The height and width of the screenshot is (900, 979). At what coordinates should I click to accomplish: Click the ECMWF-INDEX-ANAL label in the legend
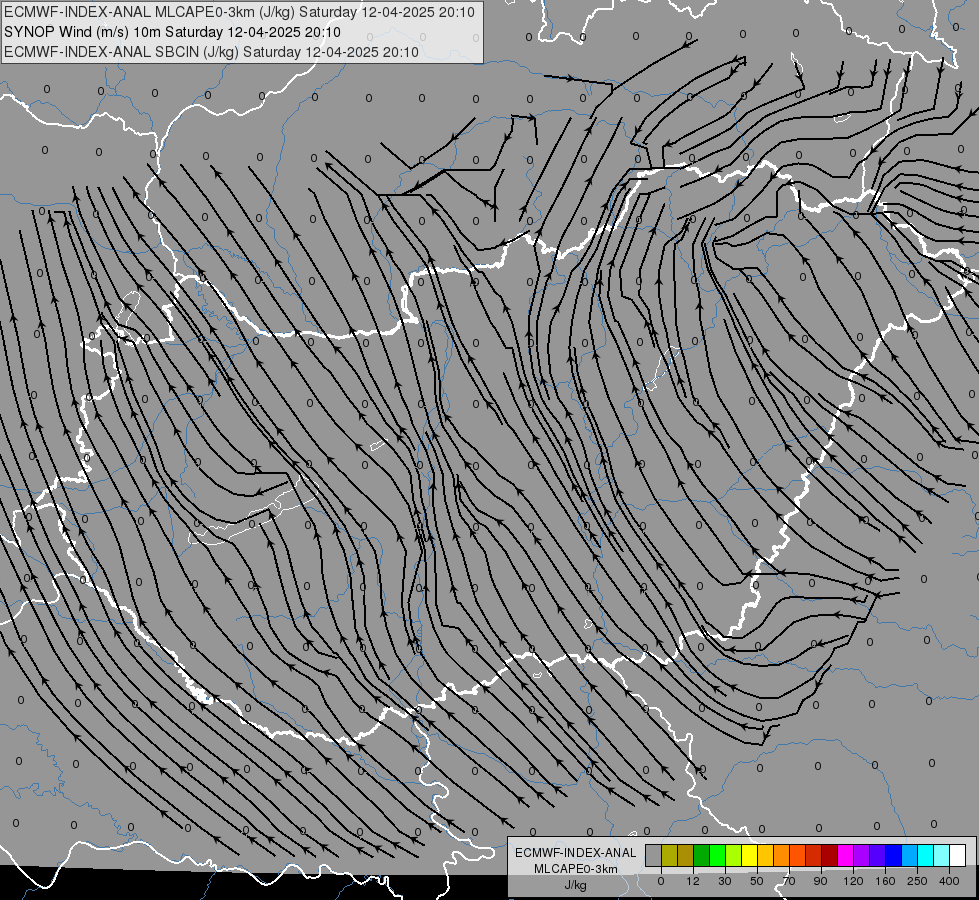[x=575, y=853]
